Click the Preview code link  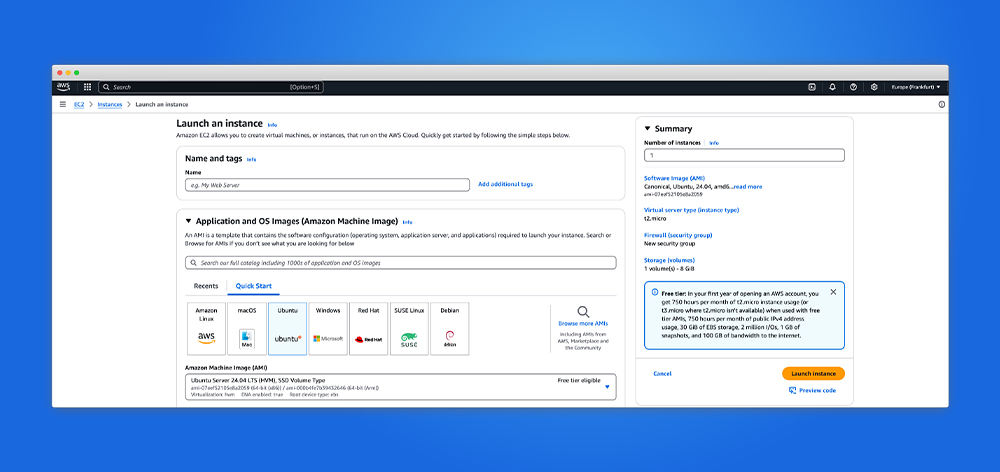[817, 390]
